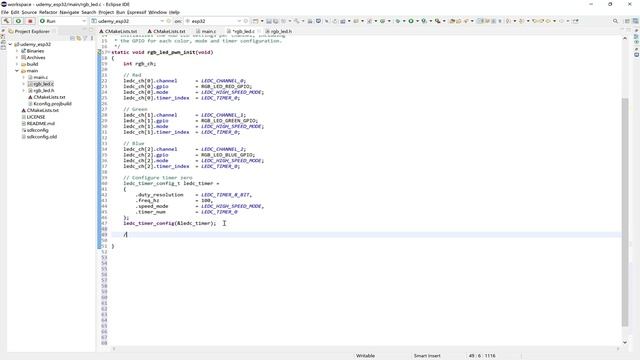Image resolution: width=640 pixels, height=360 pixels.
Task: Open the Window menu
Action: click(x=157, y=12)
